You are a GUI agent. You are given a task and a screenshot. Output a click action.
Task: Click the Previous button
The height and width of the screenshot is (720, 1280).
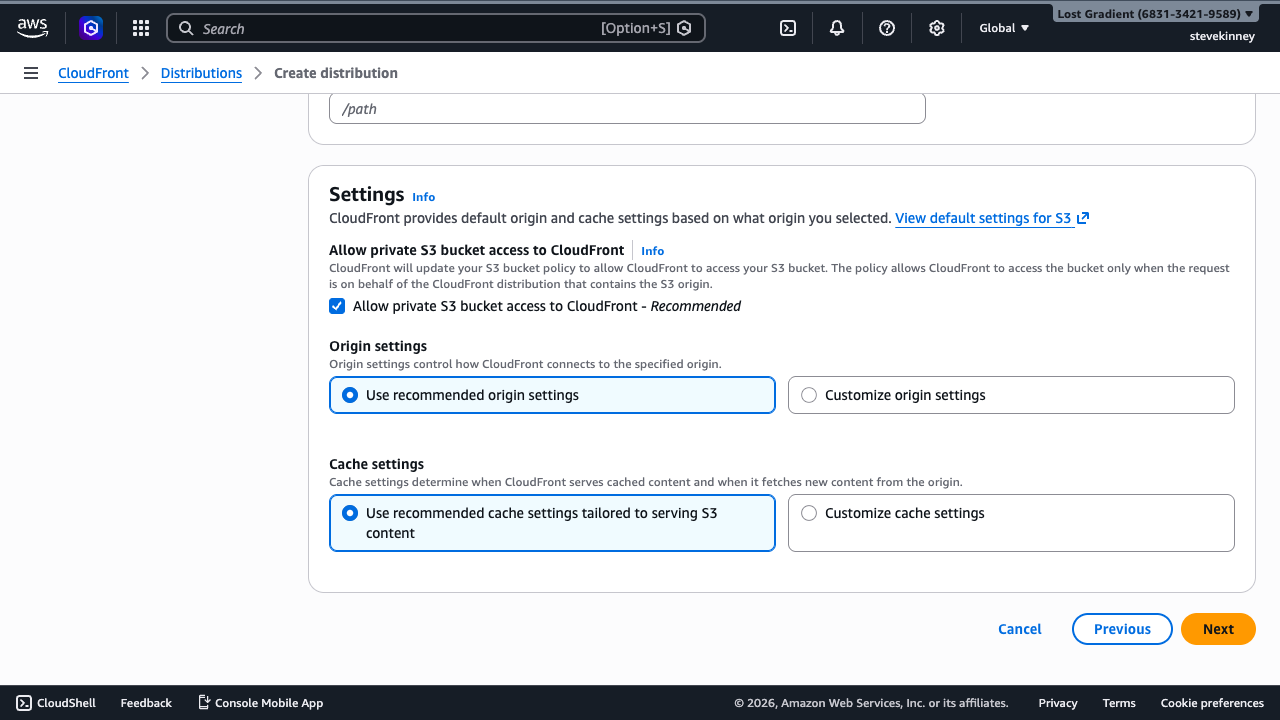(1122, 629)
